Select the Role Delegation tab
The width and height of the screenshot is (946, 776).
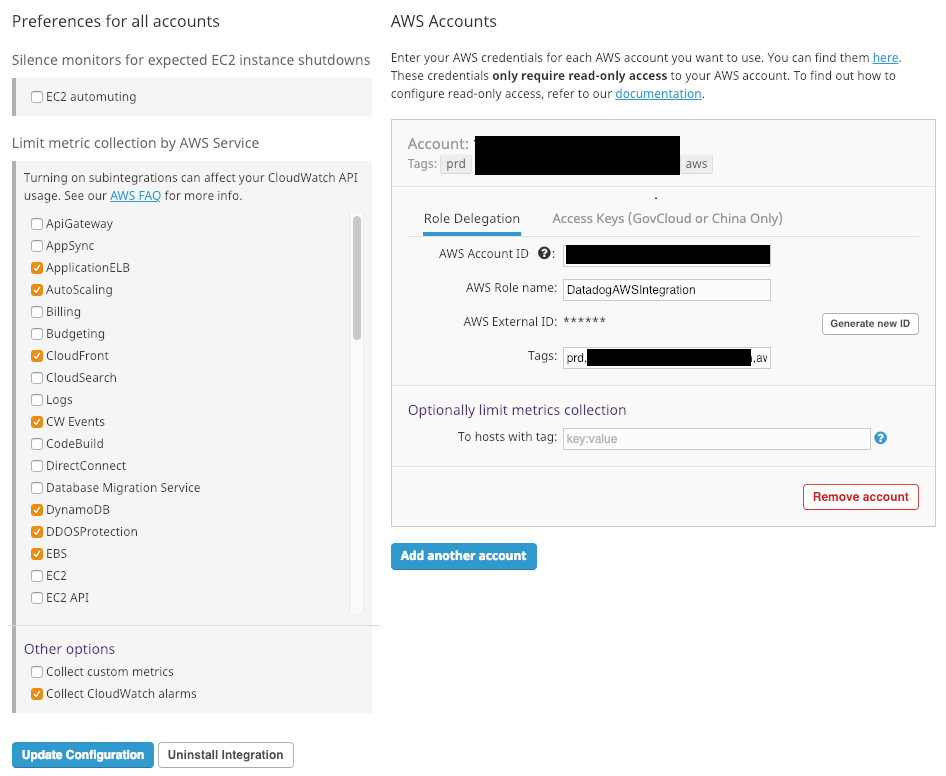472,218
